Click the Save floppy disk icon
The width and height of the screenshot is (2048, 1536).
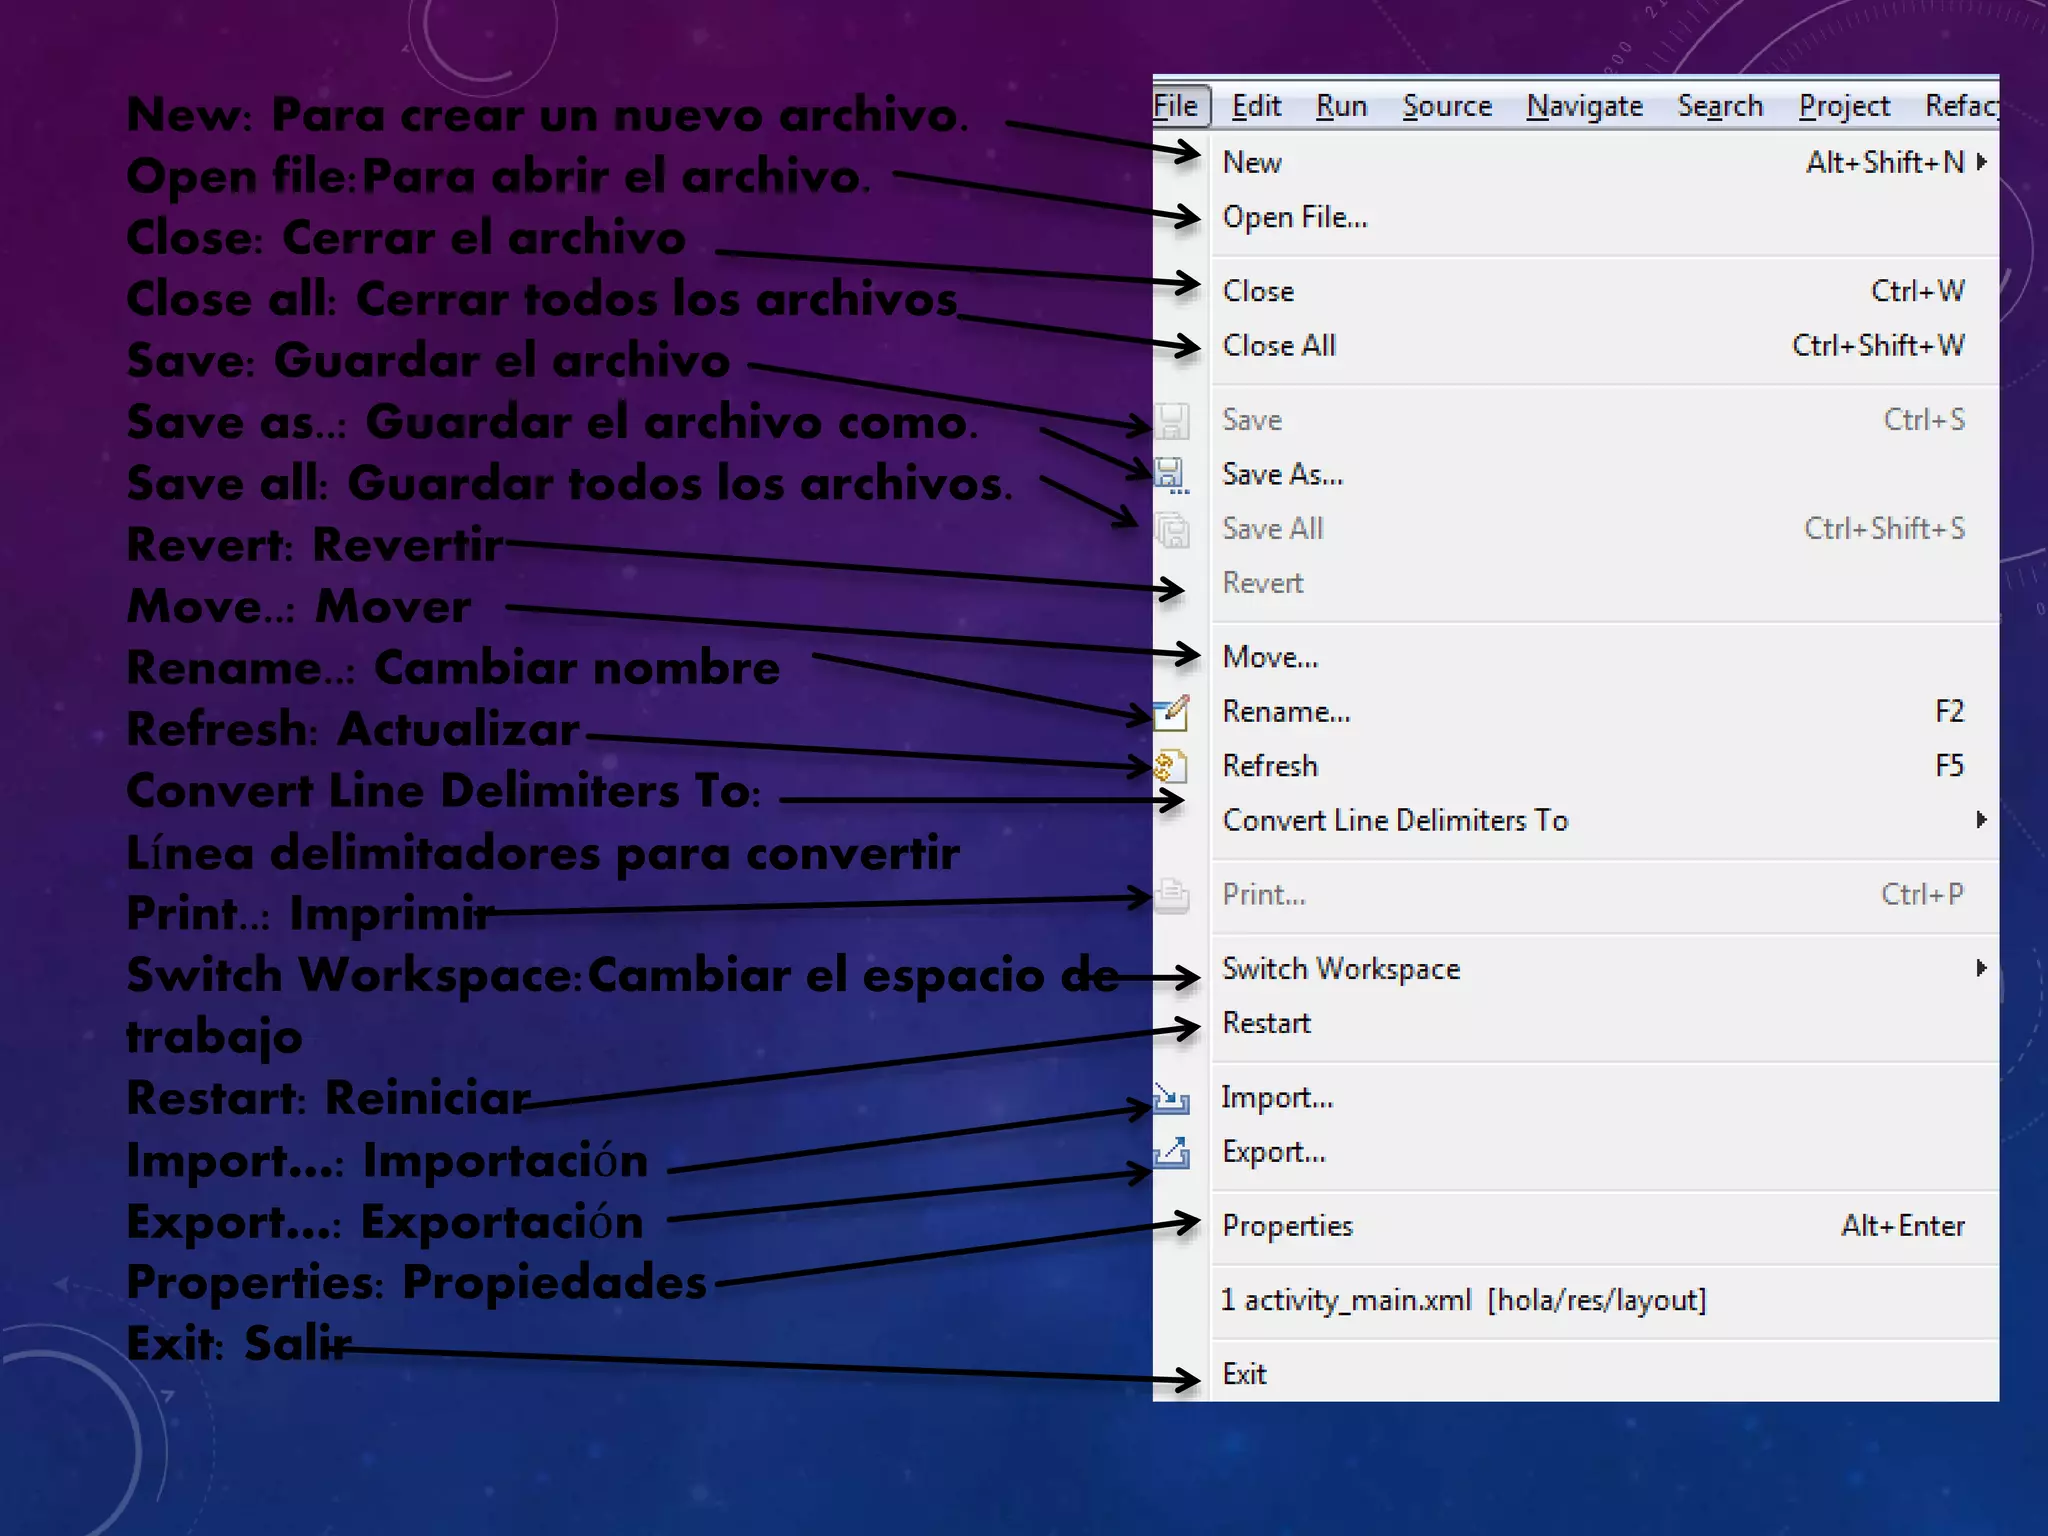tap(1172, 421)
